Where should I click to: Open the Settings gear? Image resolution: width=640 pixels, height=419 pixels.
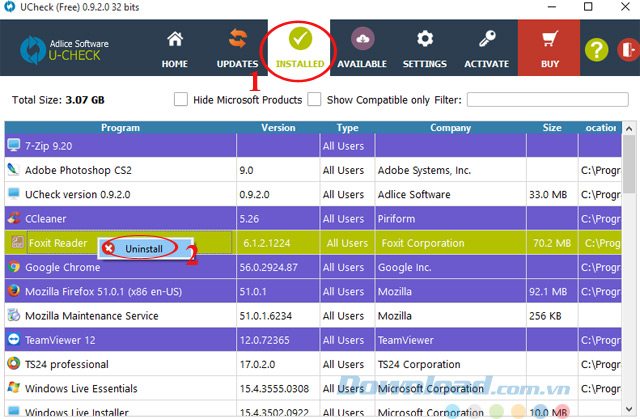tap(424, 48)
